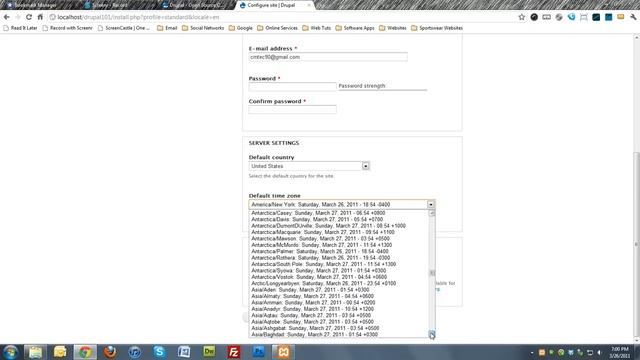Switch to the Bookmark Manager tab

point(37,5)
